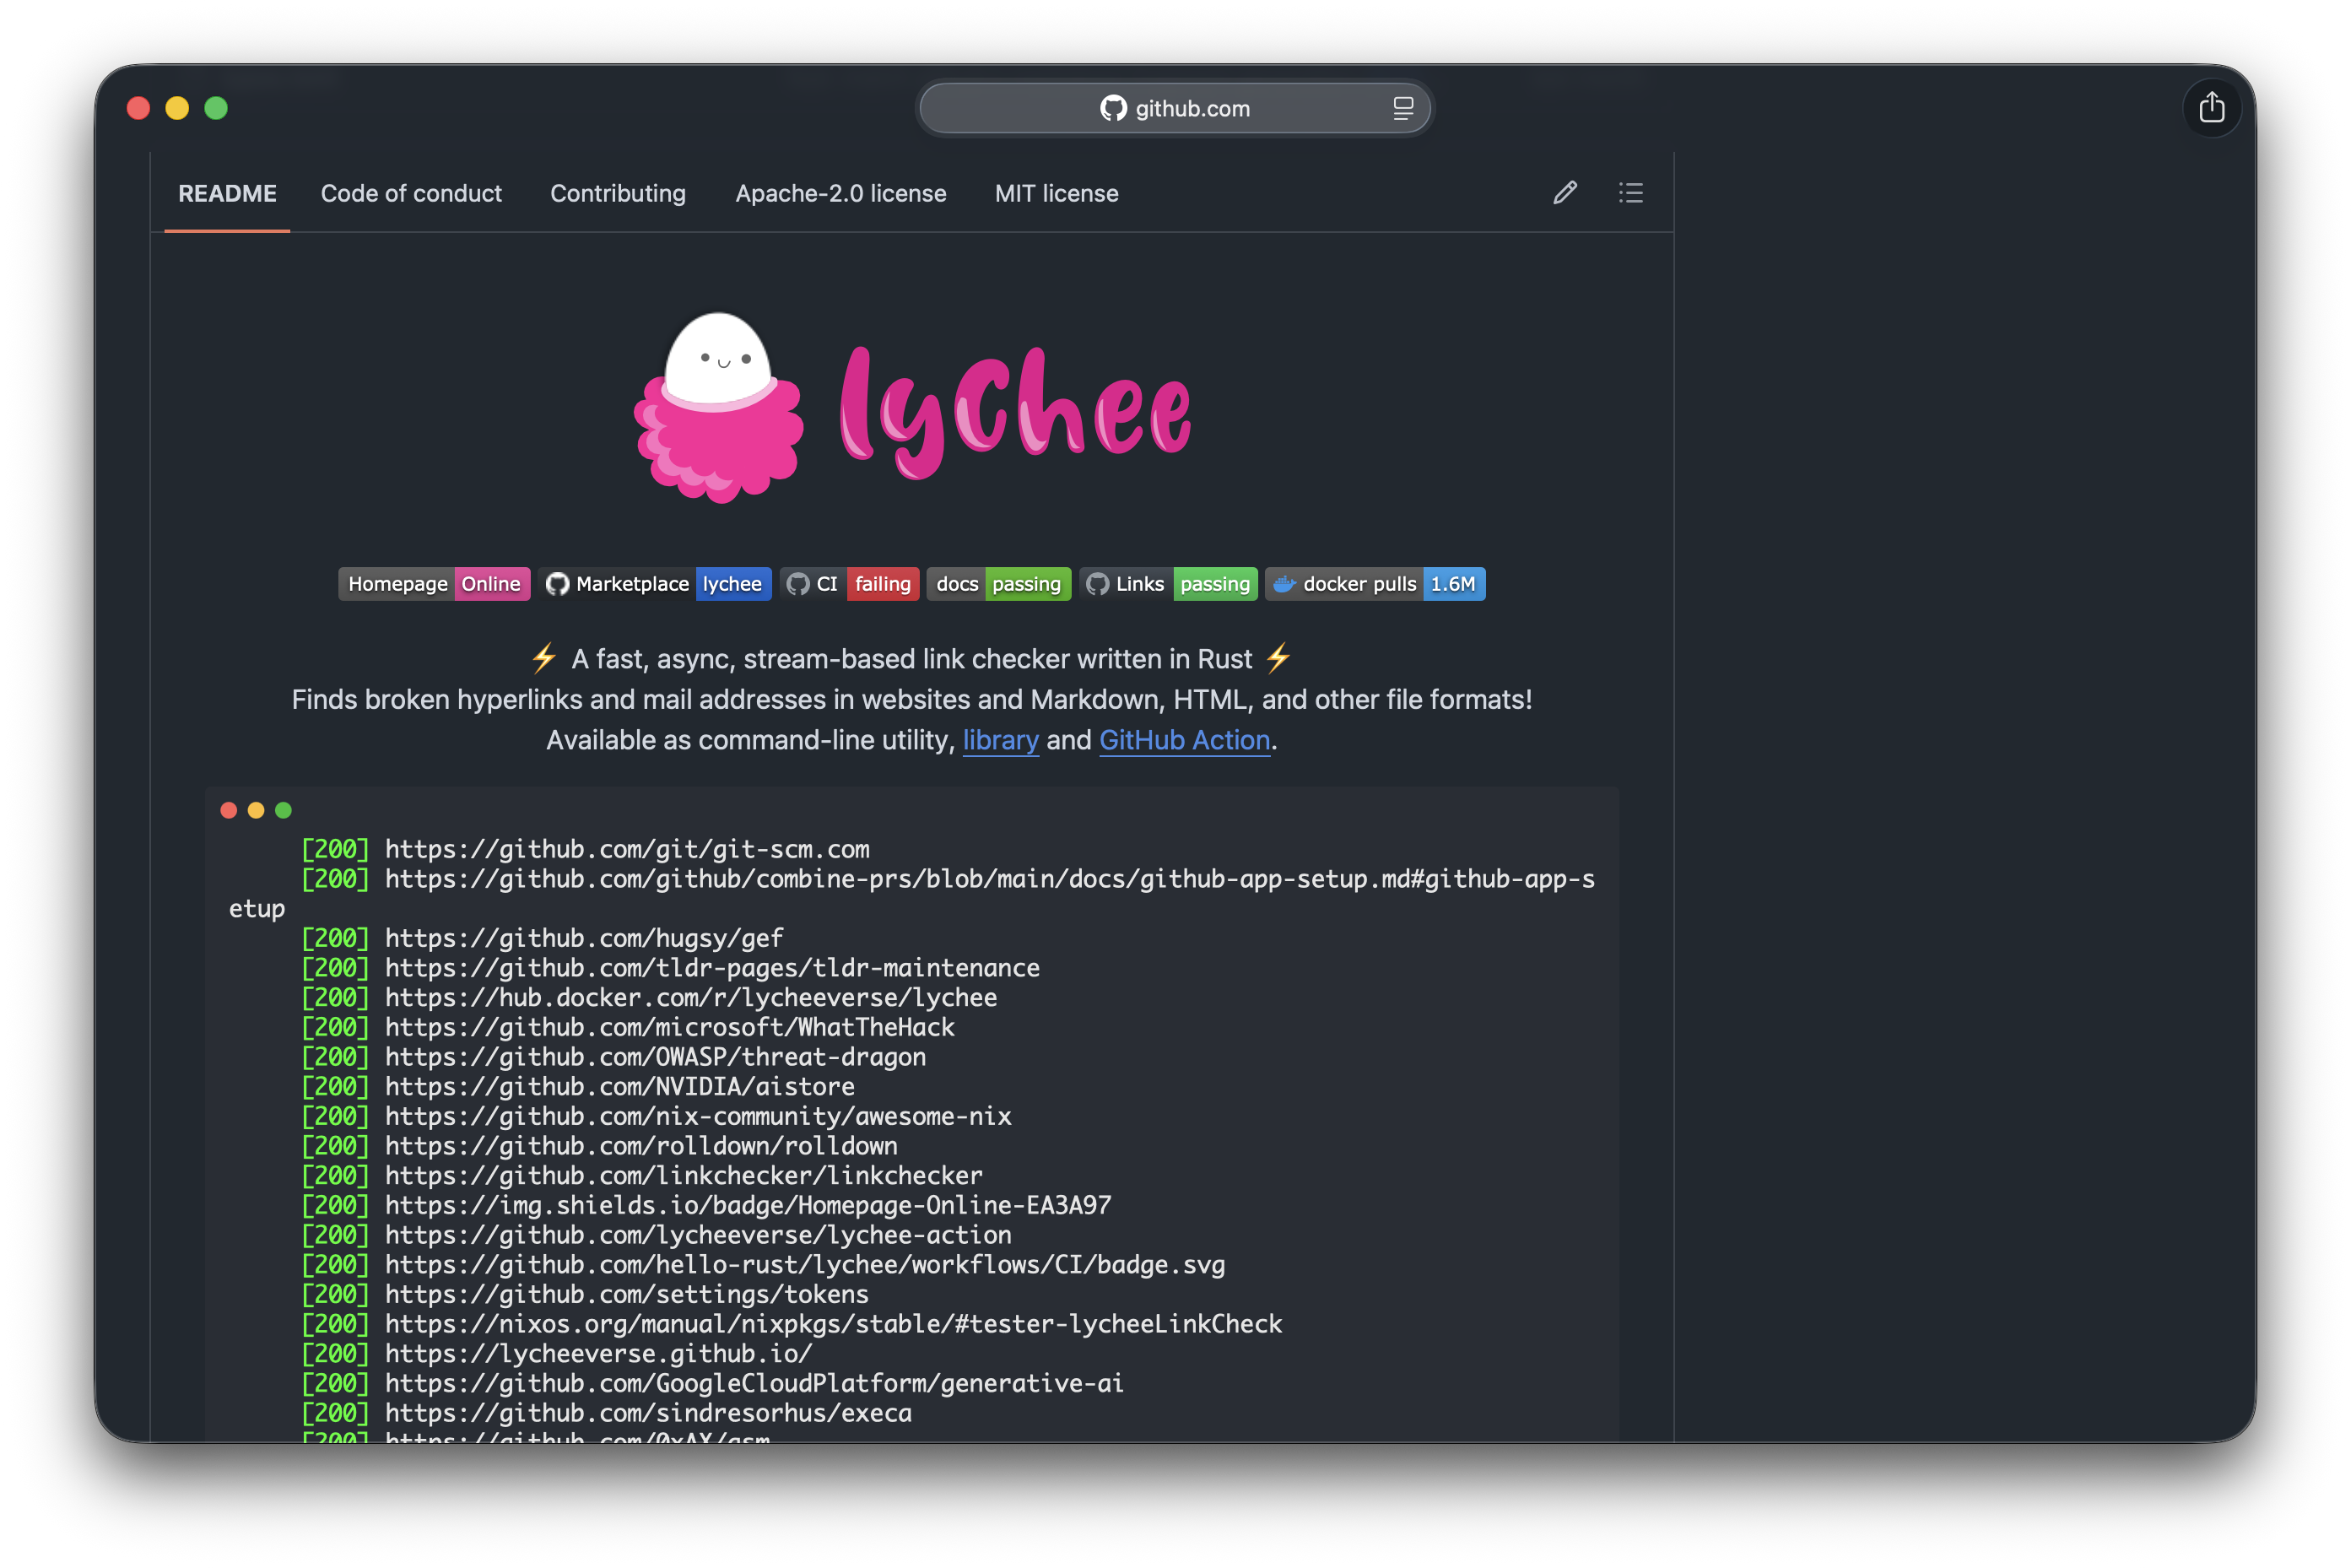Click the fast async link checker tagline

[x=911, y=659]
